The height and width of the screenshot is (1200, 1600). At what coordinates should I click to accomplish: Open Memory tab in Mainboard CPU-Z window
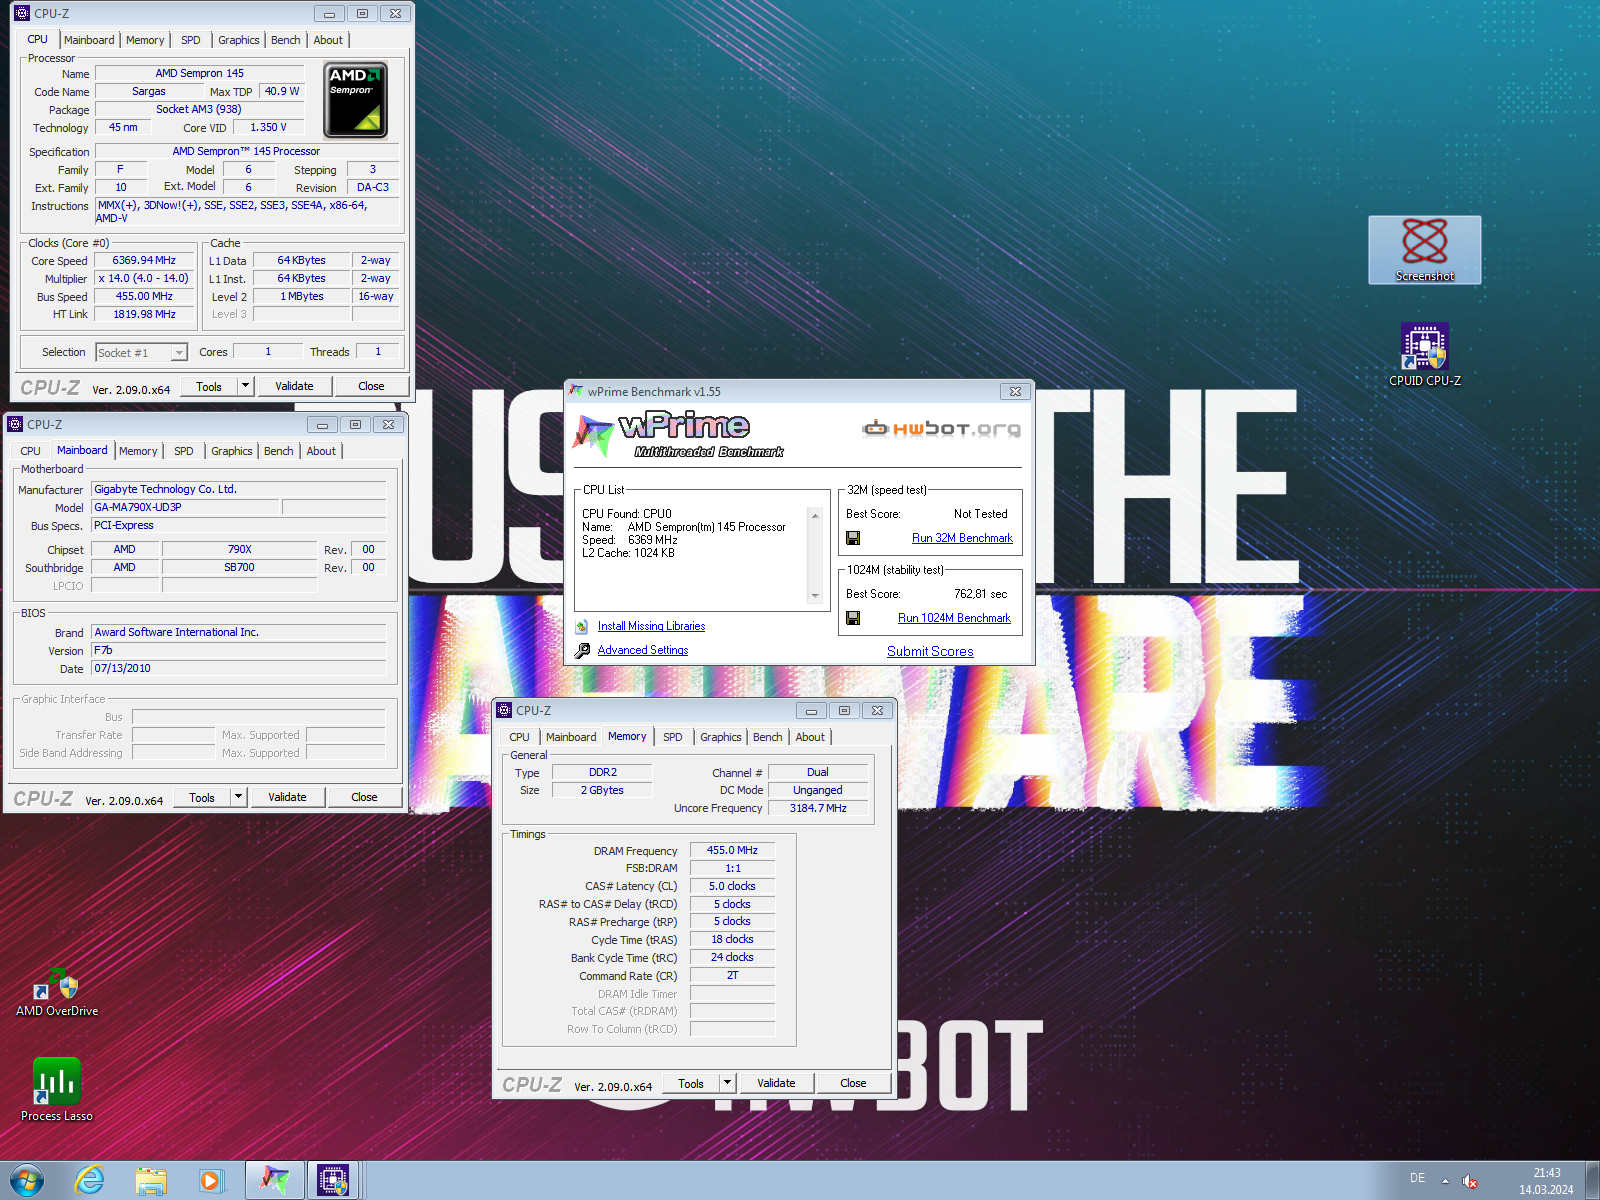138,451
